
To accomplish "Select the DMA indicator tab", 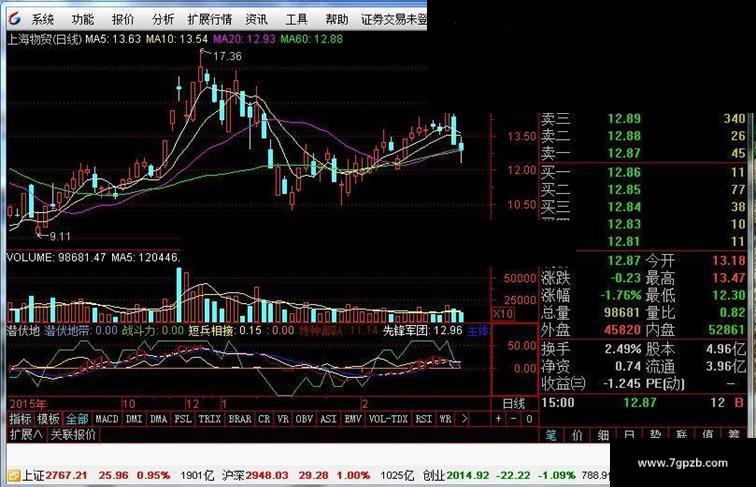I will tap(158, 419).
